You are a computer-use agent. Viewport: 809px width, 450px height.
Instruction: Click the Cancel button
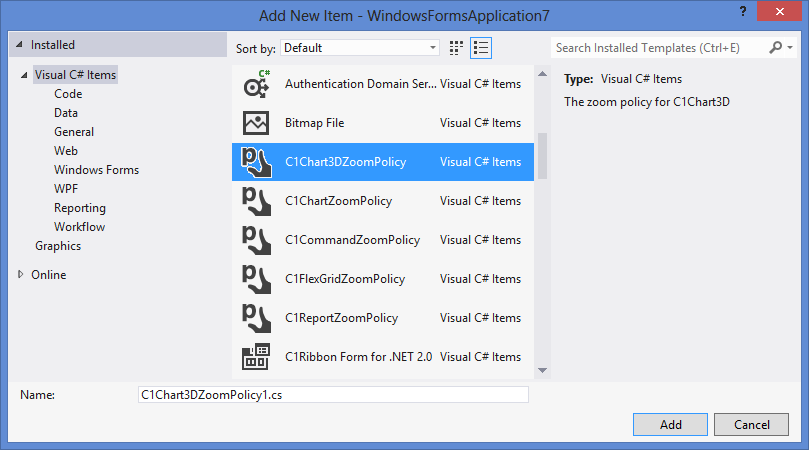752,424
